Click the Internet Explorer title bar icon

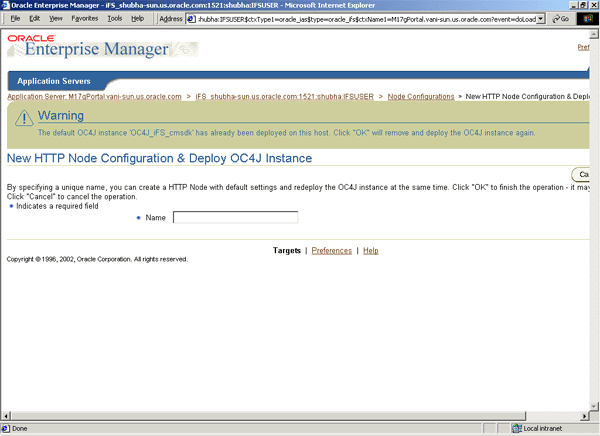pos(5,5)
